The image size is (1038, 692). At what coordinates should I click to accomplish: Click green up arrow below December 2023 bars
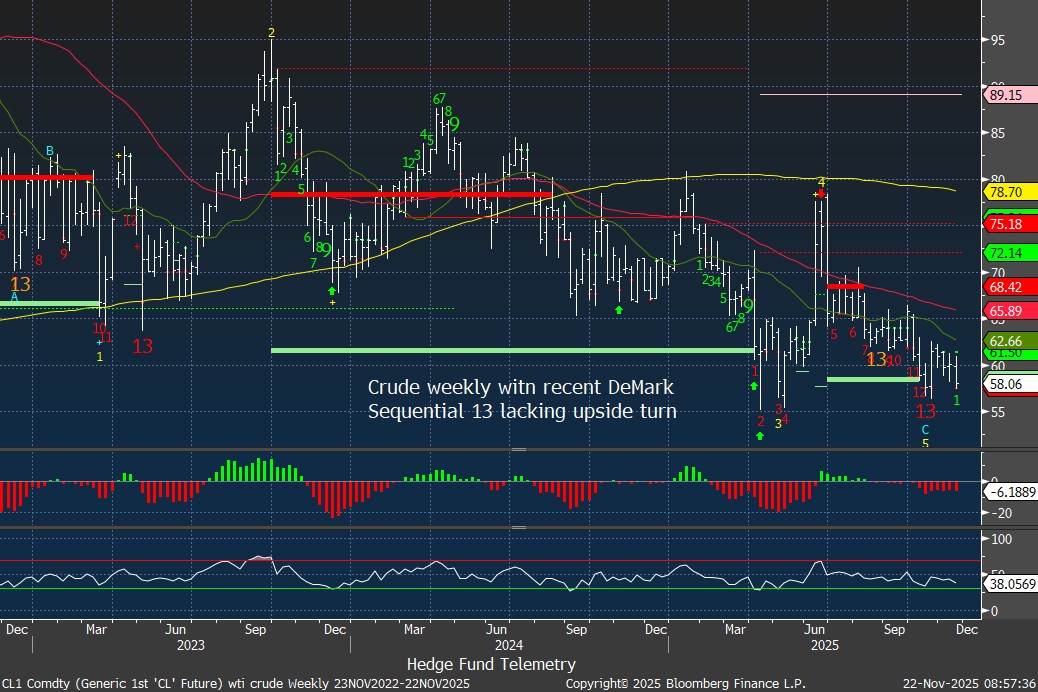coord(332,290)
